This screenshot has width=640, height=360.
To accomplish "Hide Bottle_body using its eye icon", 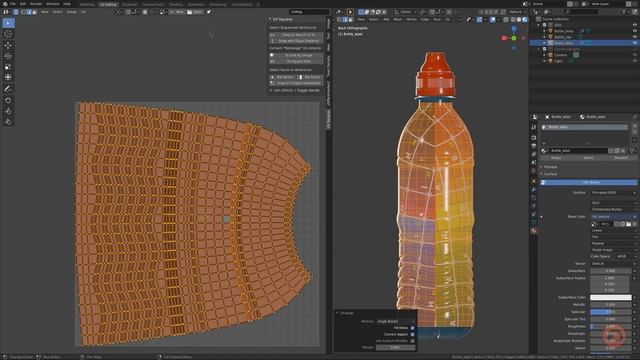I will pyautogui.click(x=635, y=31).
